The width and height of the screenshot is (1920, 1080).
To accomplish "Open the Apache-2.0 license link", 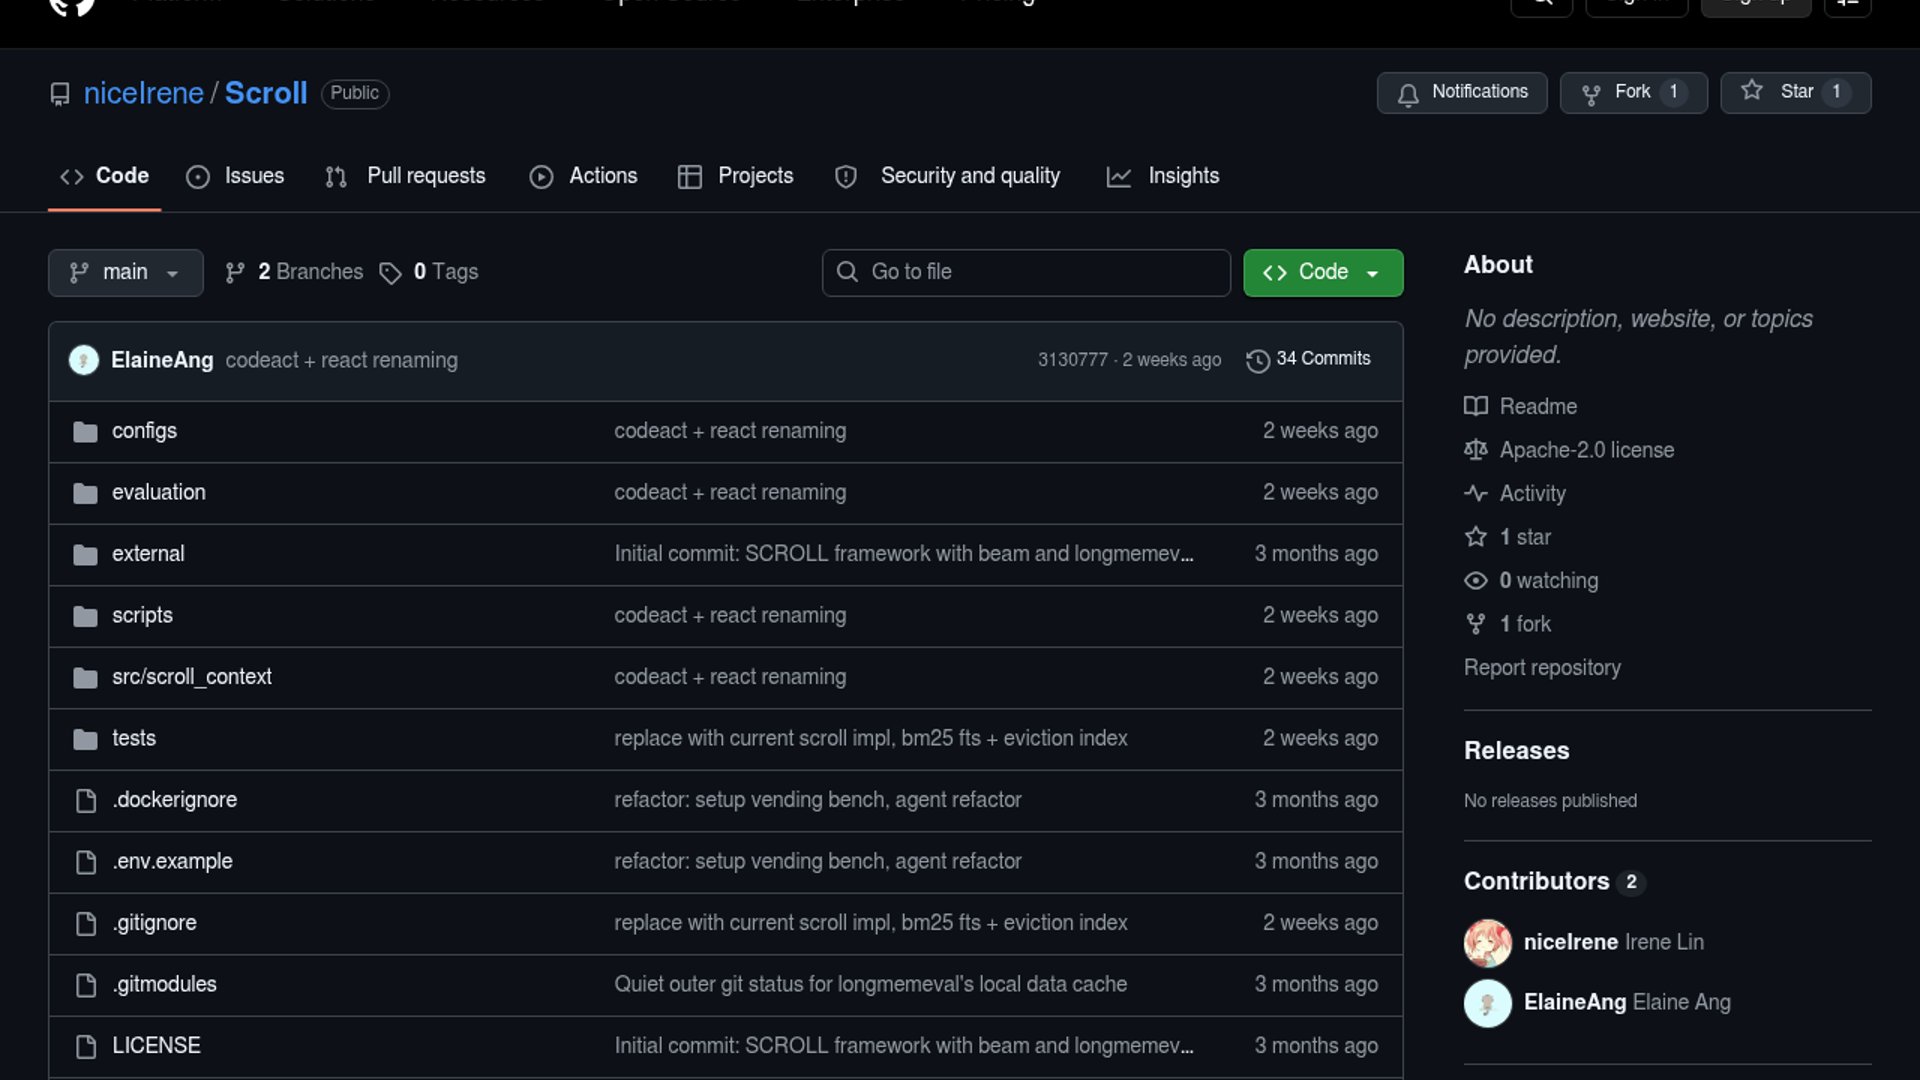I will click(x=1586, y=450).
